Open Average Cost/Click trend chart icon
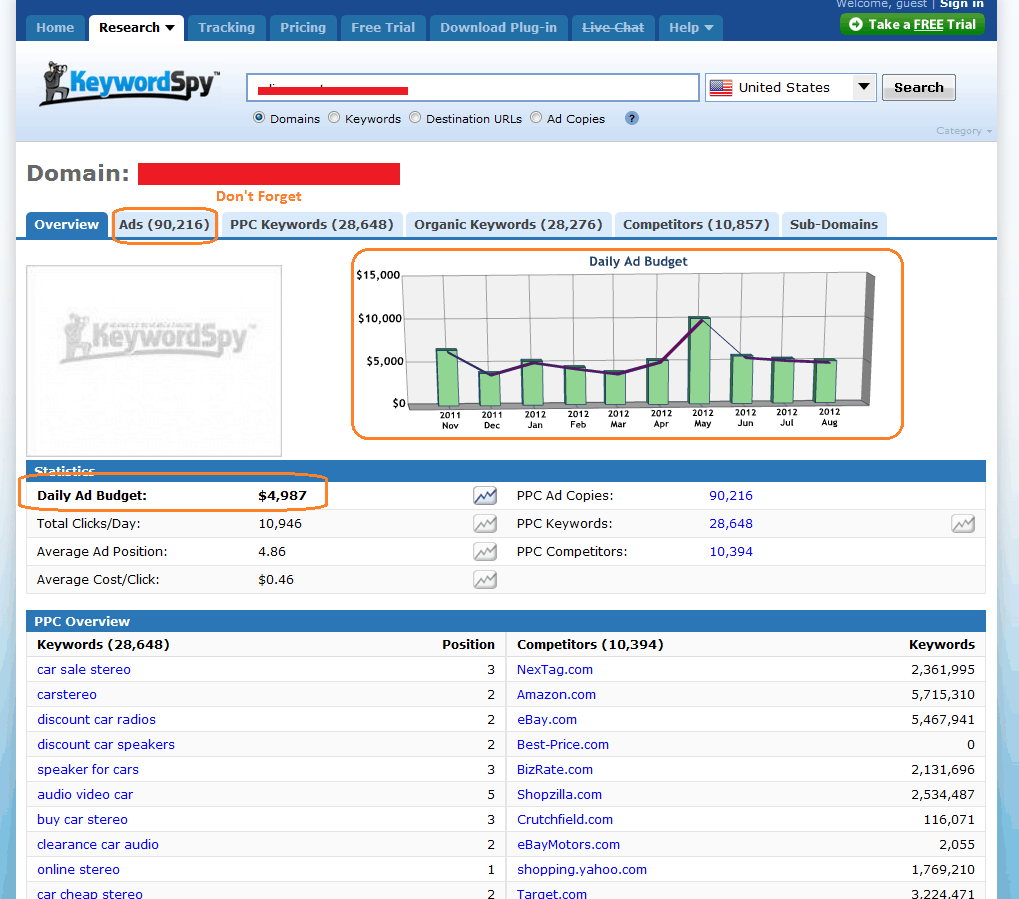This screenshot has height=899, width=1019. pyautogui.click(x=485, y=580)
